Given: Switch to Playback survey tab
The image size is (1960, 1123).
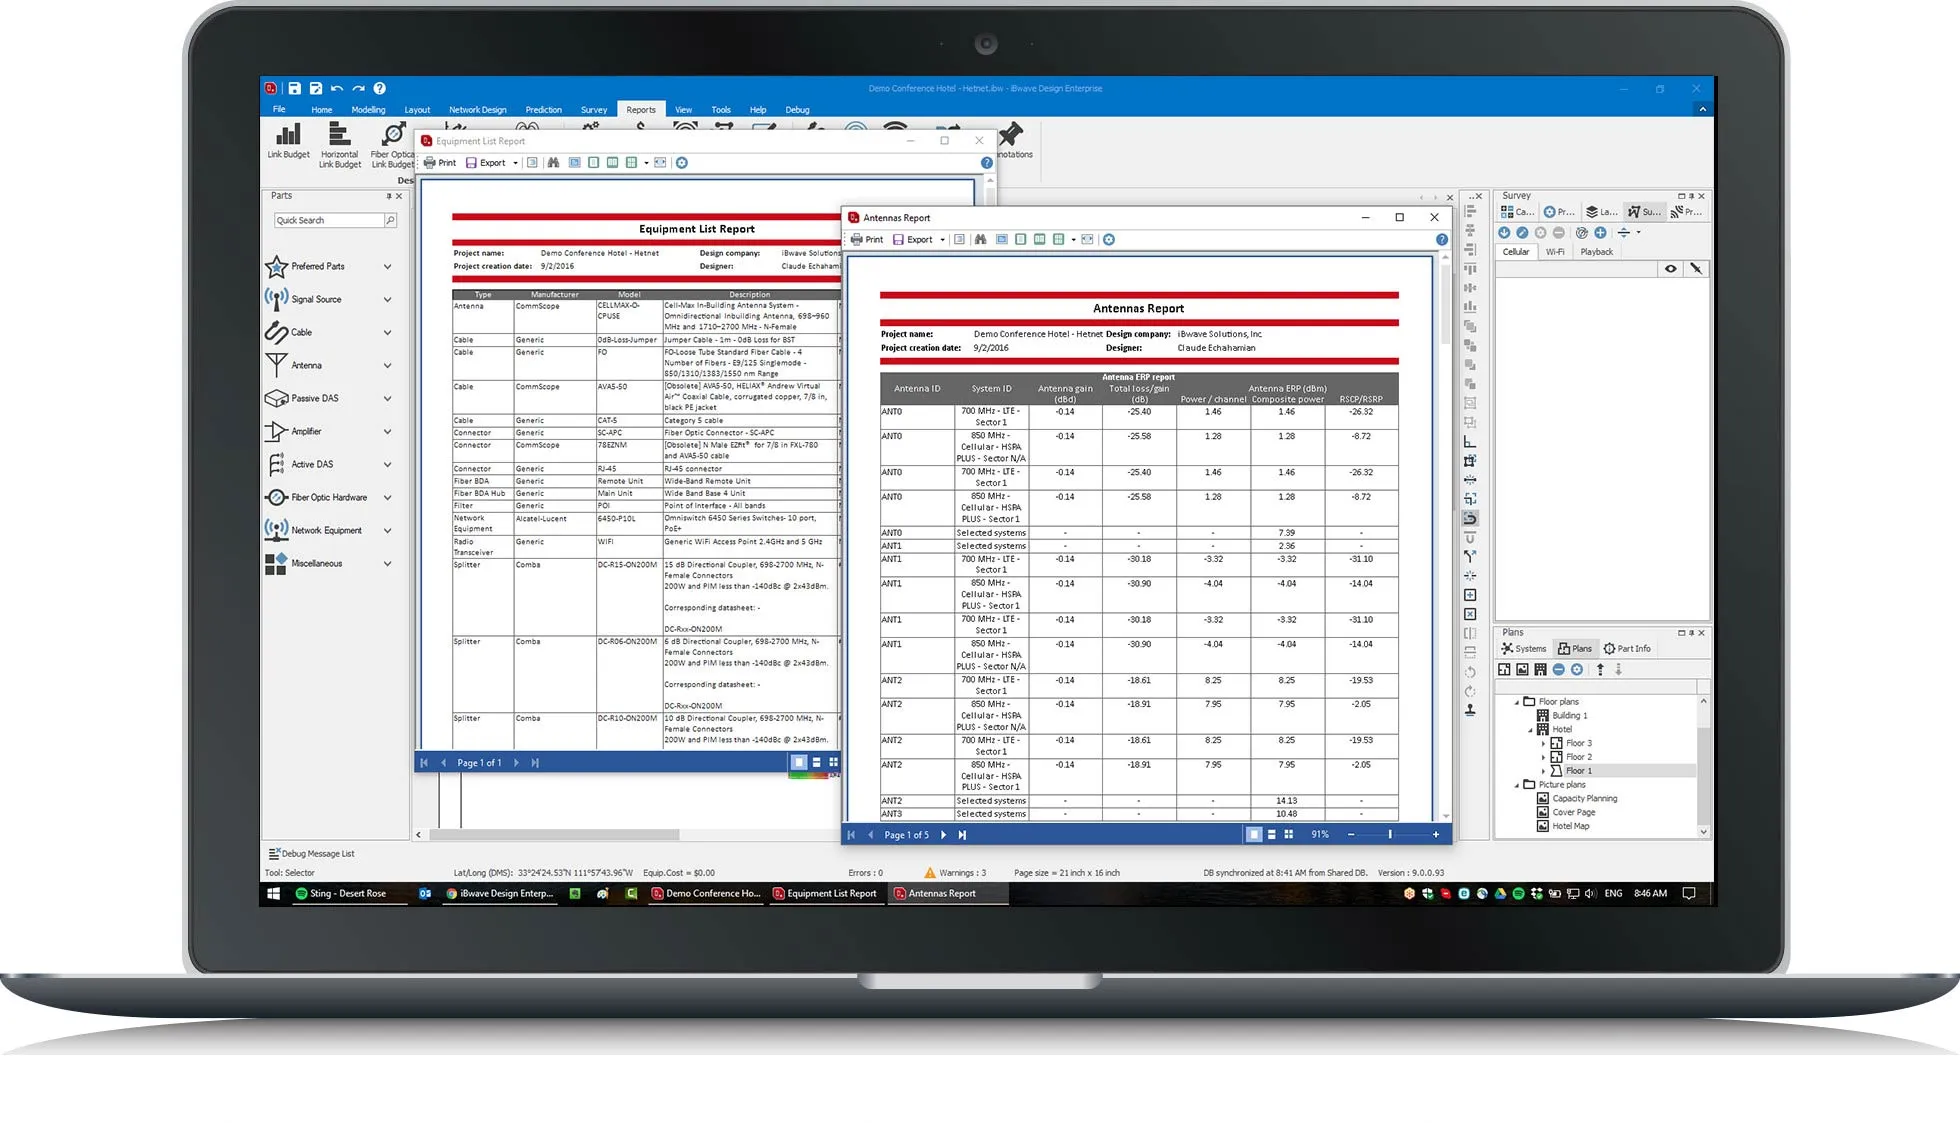Looking at the screenshot, I should click(1596, 252).
